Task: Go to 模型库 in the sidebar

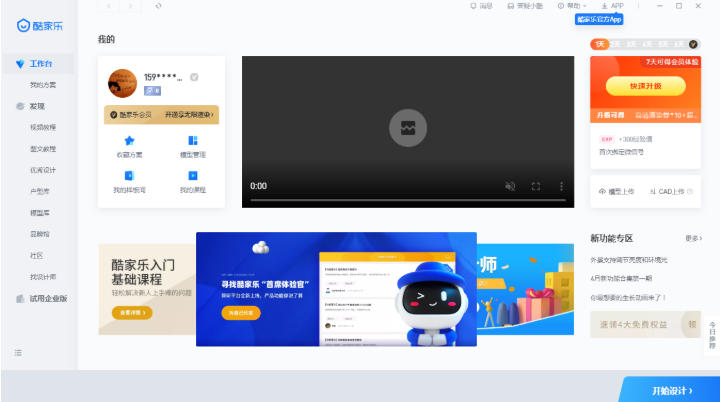Action: (39, 213)
